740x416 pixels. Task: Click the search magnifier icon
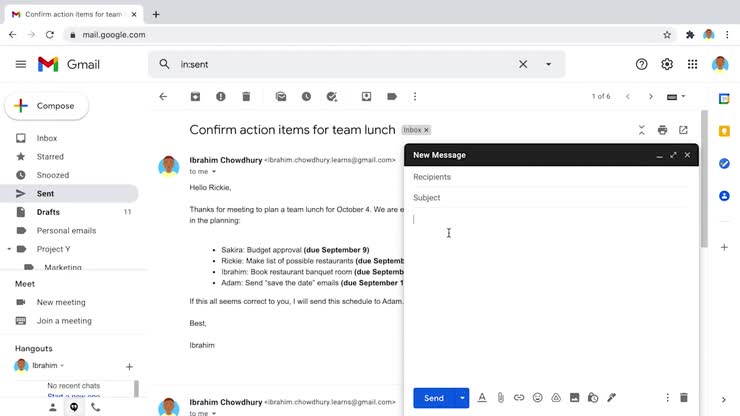(164, 64)
